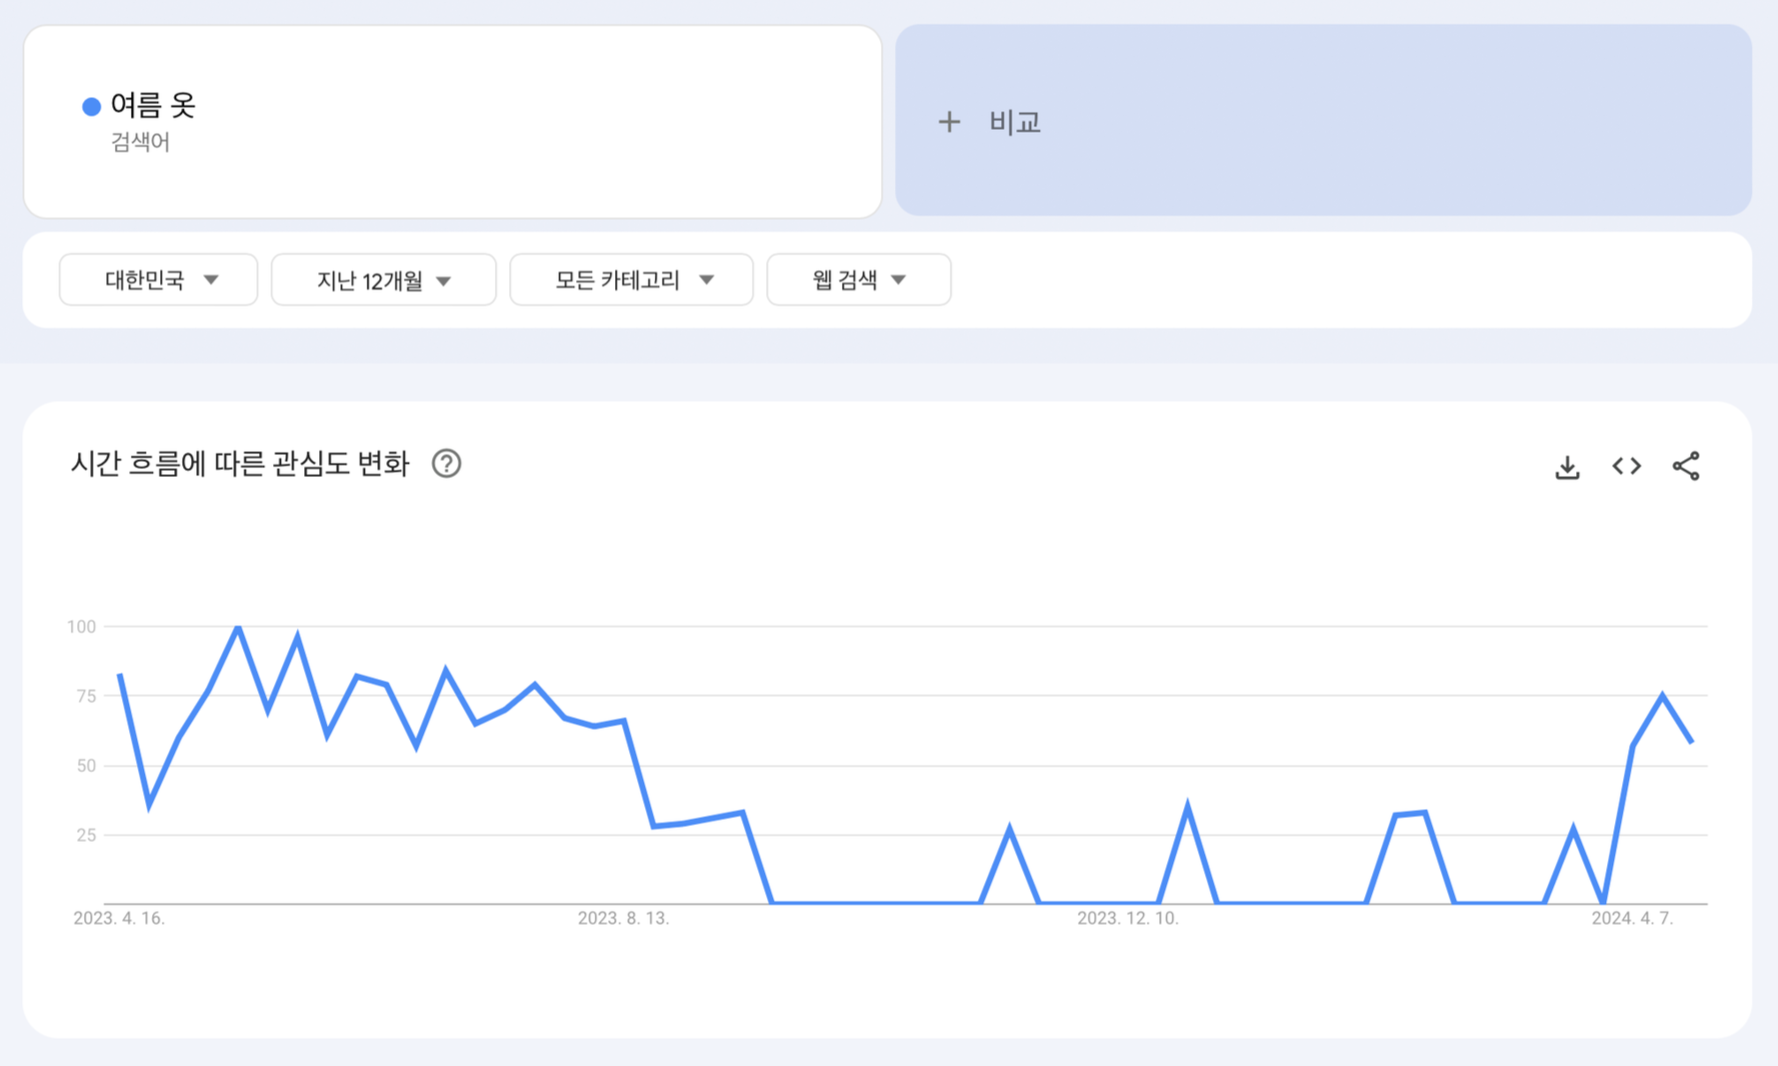Open the 대한민국 region dropdown
Screen dimensions: 1778x1066
coord(157,280)
